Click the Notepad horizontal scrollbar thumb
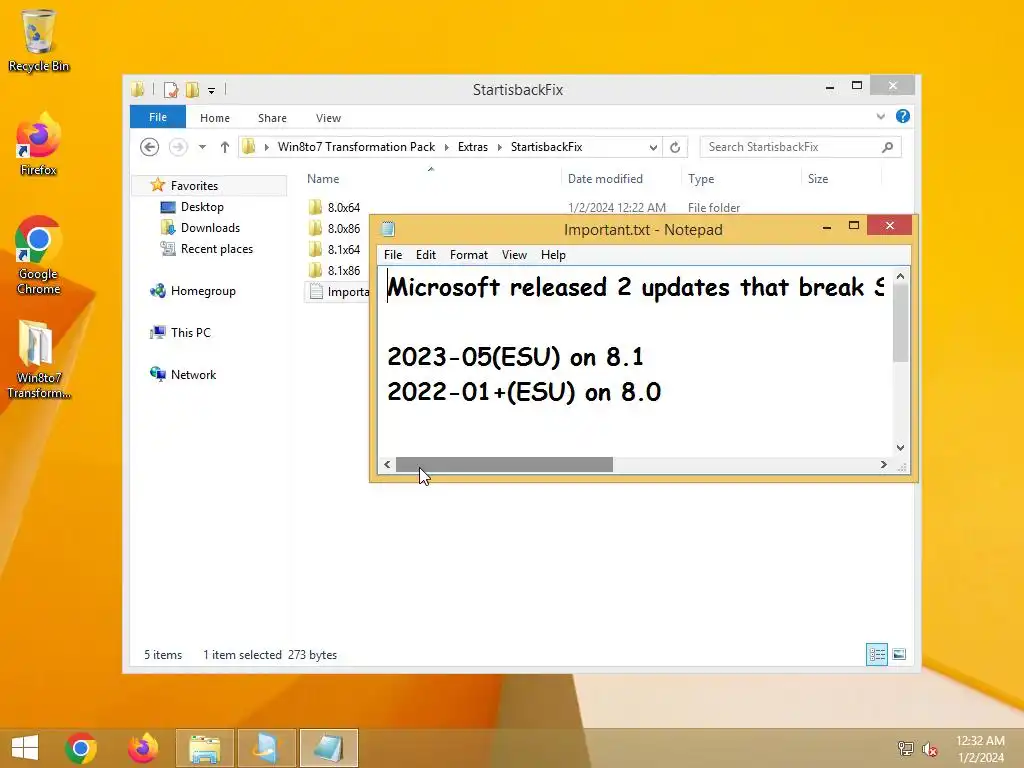Image resolution: width=1024 pixels, height=768 pixels. tap(504, 464)
